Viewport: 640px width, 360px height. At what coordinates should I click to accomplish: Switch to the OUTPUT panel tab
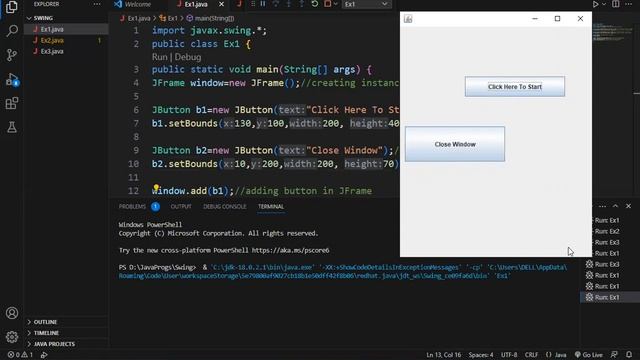(181, 207)
